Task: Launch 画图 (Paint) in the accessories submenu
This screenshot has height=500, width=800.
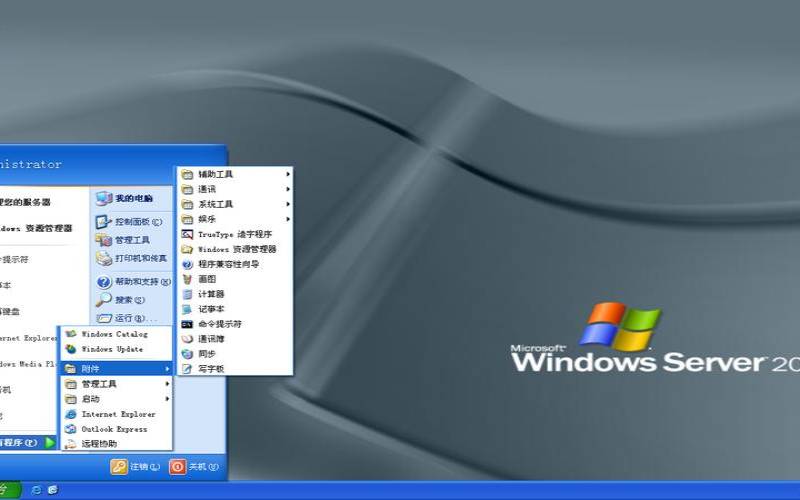Action: coord(235,279)
